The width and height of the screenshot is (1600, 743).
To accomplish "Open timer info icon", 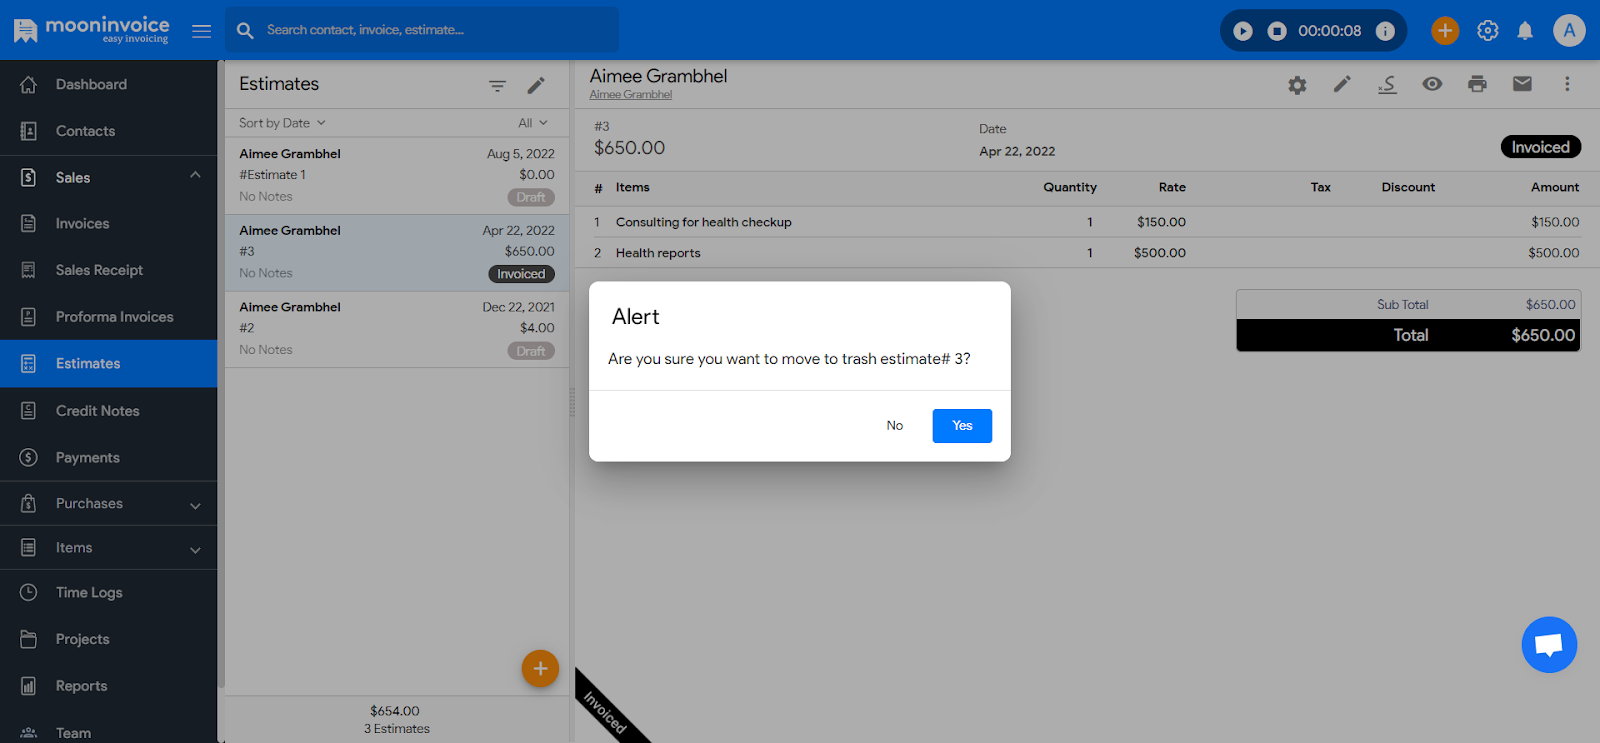I will click(x=1385, y=31).
